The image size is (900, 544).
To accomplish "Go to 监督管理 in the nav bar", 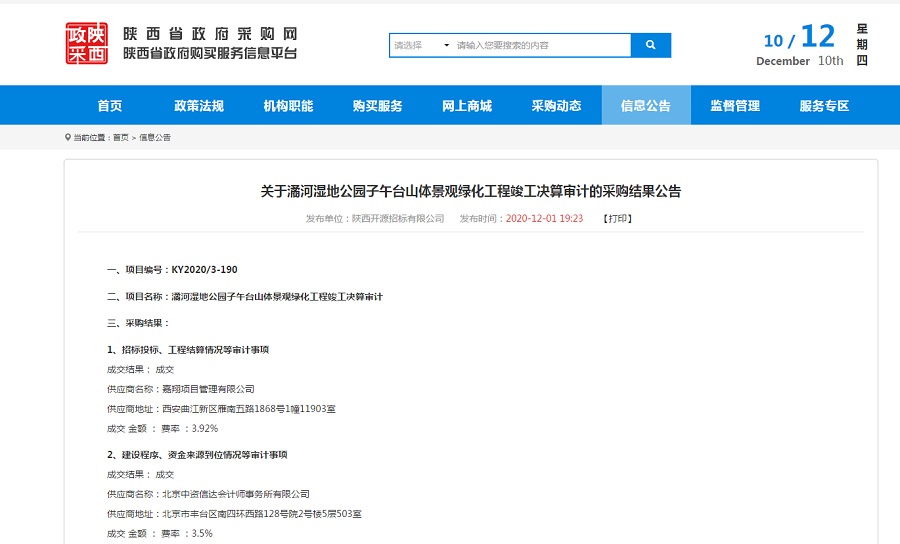I will (735, 106).
